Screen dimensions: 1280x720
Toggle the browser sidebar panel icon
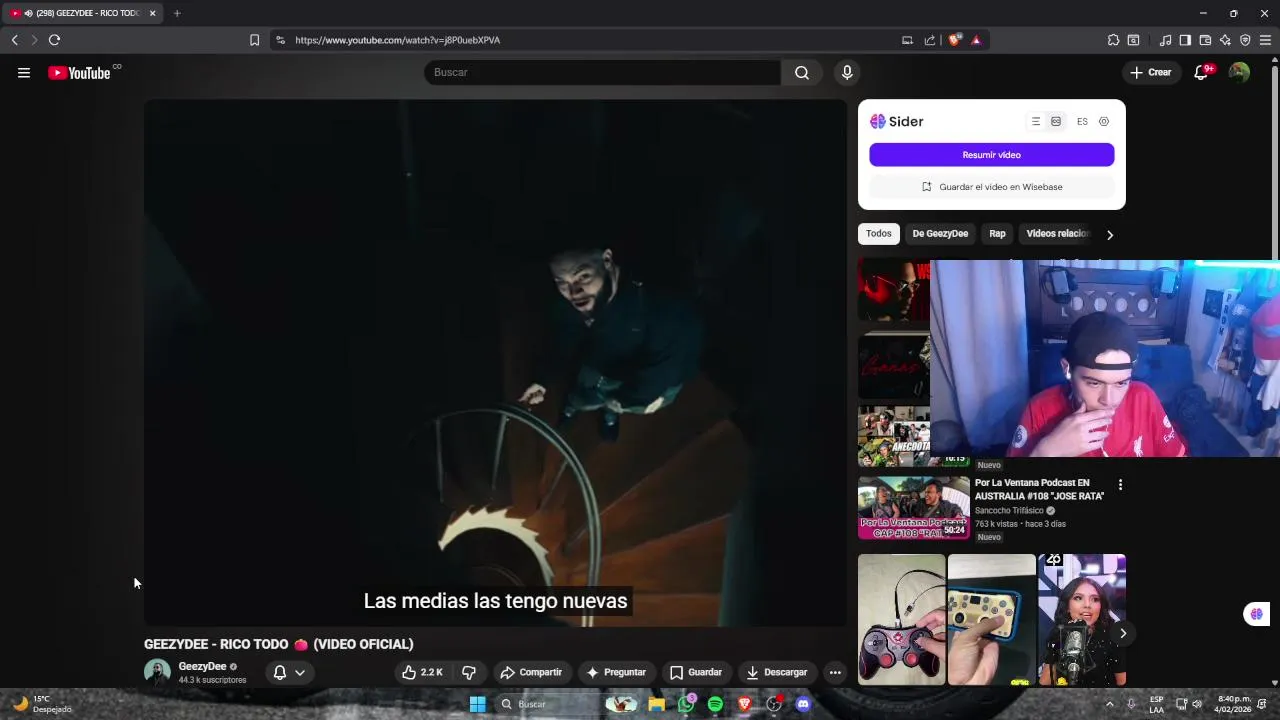point(1185,40)
